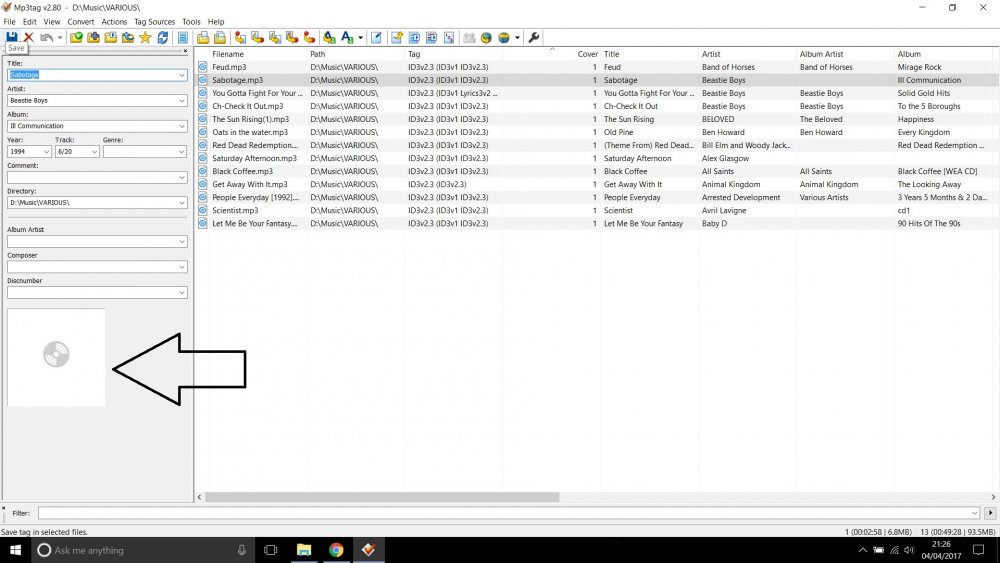The image size is (1000, 563).
Task: Click the horizontal scrollbar's right arrow
Action: pyautogui.click(x=993, y=497)
